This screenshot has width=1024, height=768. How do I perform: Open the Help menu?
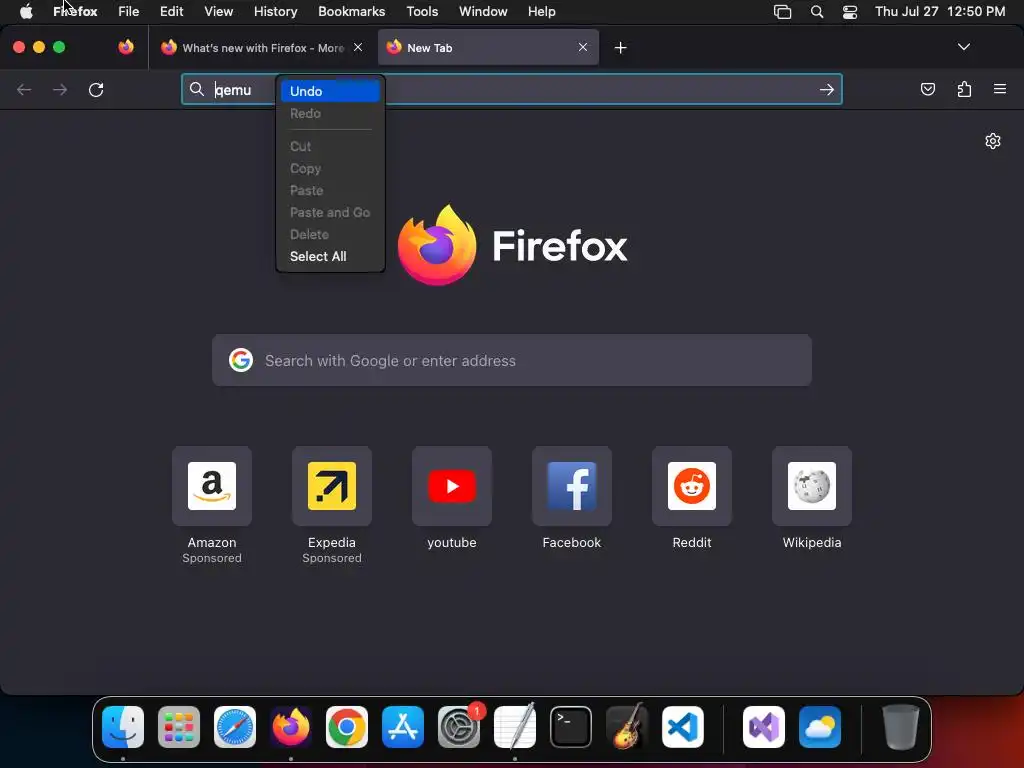click(x=541, y=12)
